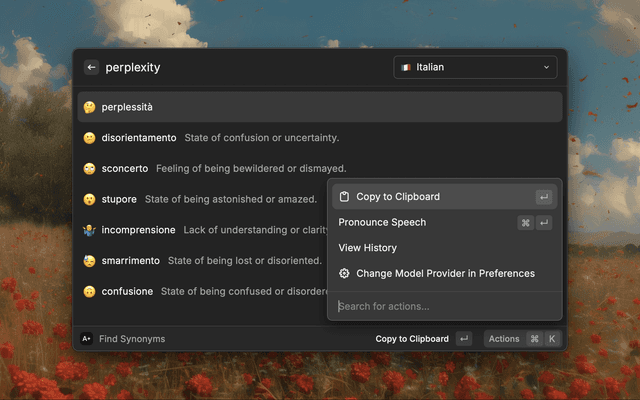Open the Italian language dropdown
640x400 pixels.
(475, 67)
